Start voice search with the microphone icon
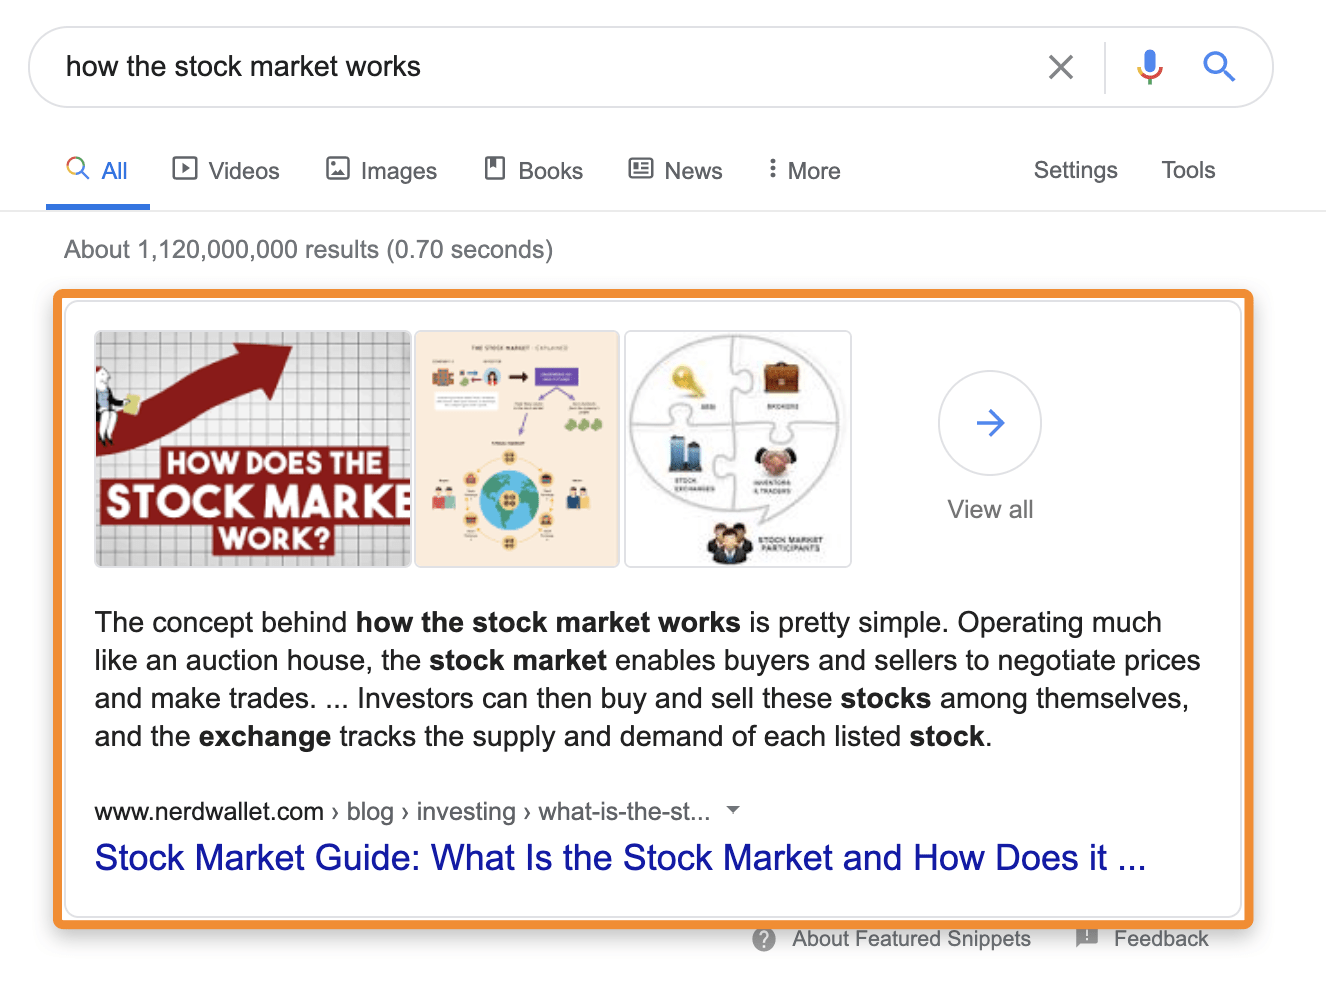Viewport: 1326px width, 1002px height. coord(1149,67)
